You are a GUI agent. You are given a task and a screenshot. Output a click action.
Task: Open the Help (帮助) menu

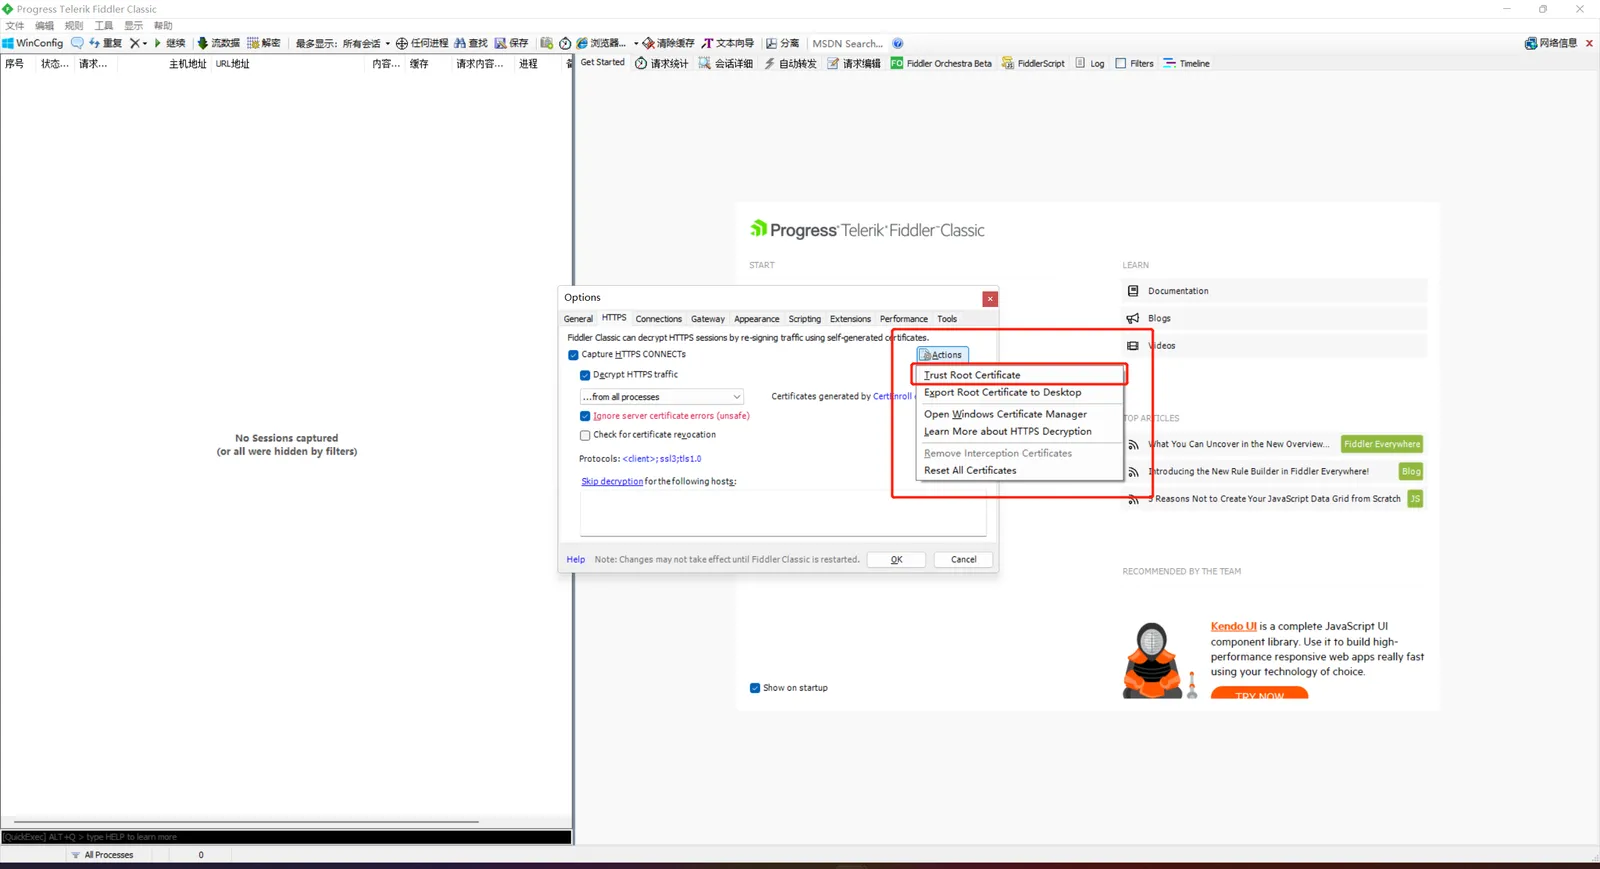point(163,26)
